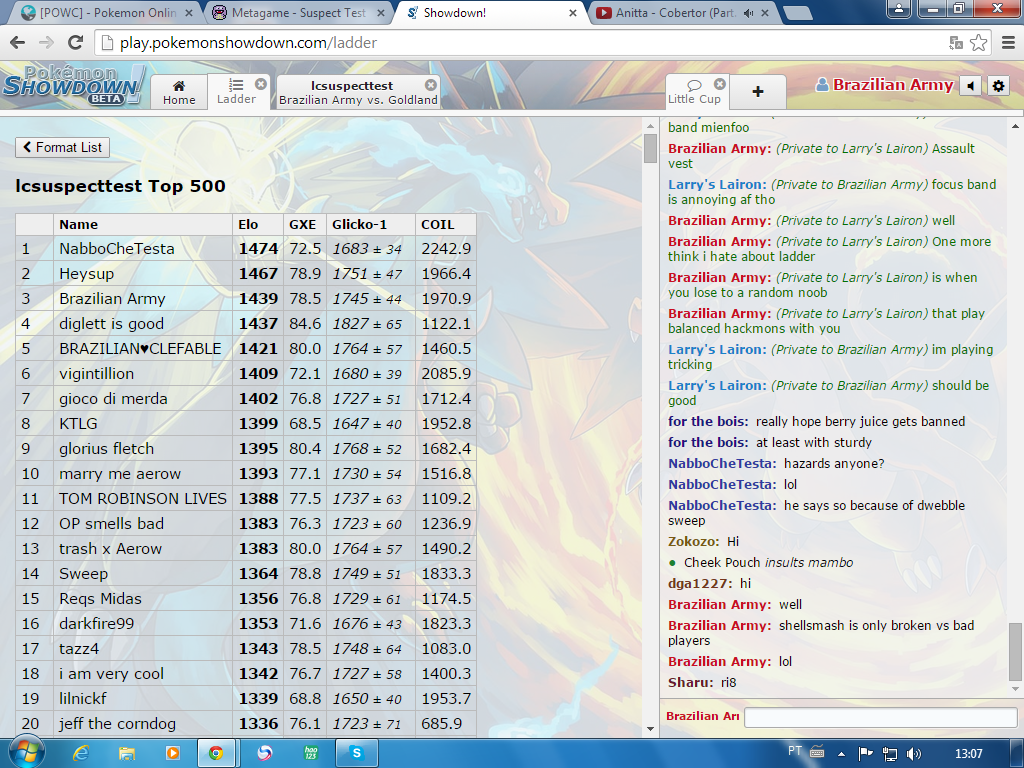This screenshot has width=1024, height=768.
Task: Launch Internet Explorer from the taskbar
Action: point(81,753)
